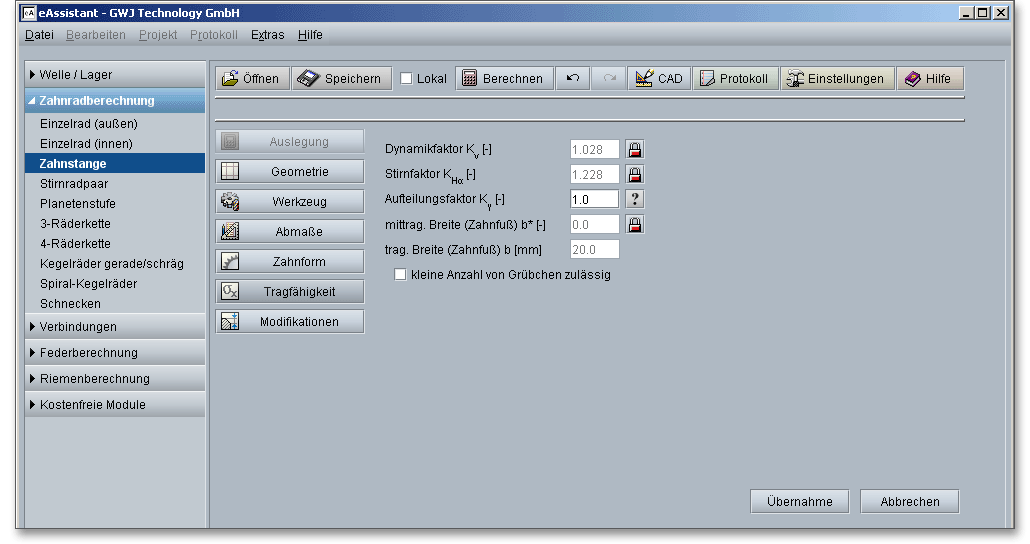
Task: Expand the Welle / Lager section
Action: (115, 75)
